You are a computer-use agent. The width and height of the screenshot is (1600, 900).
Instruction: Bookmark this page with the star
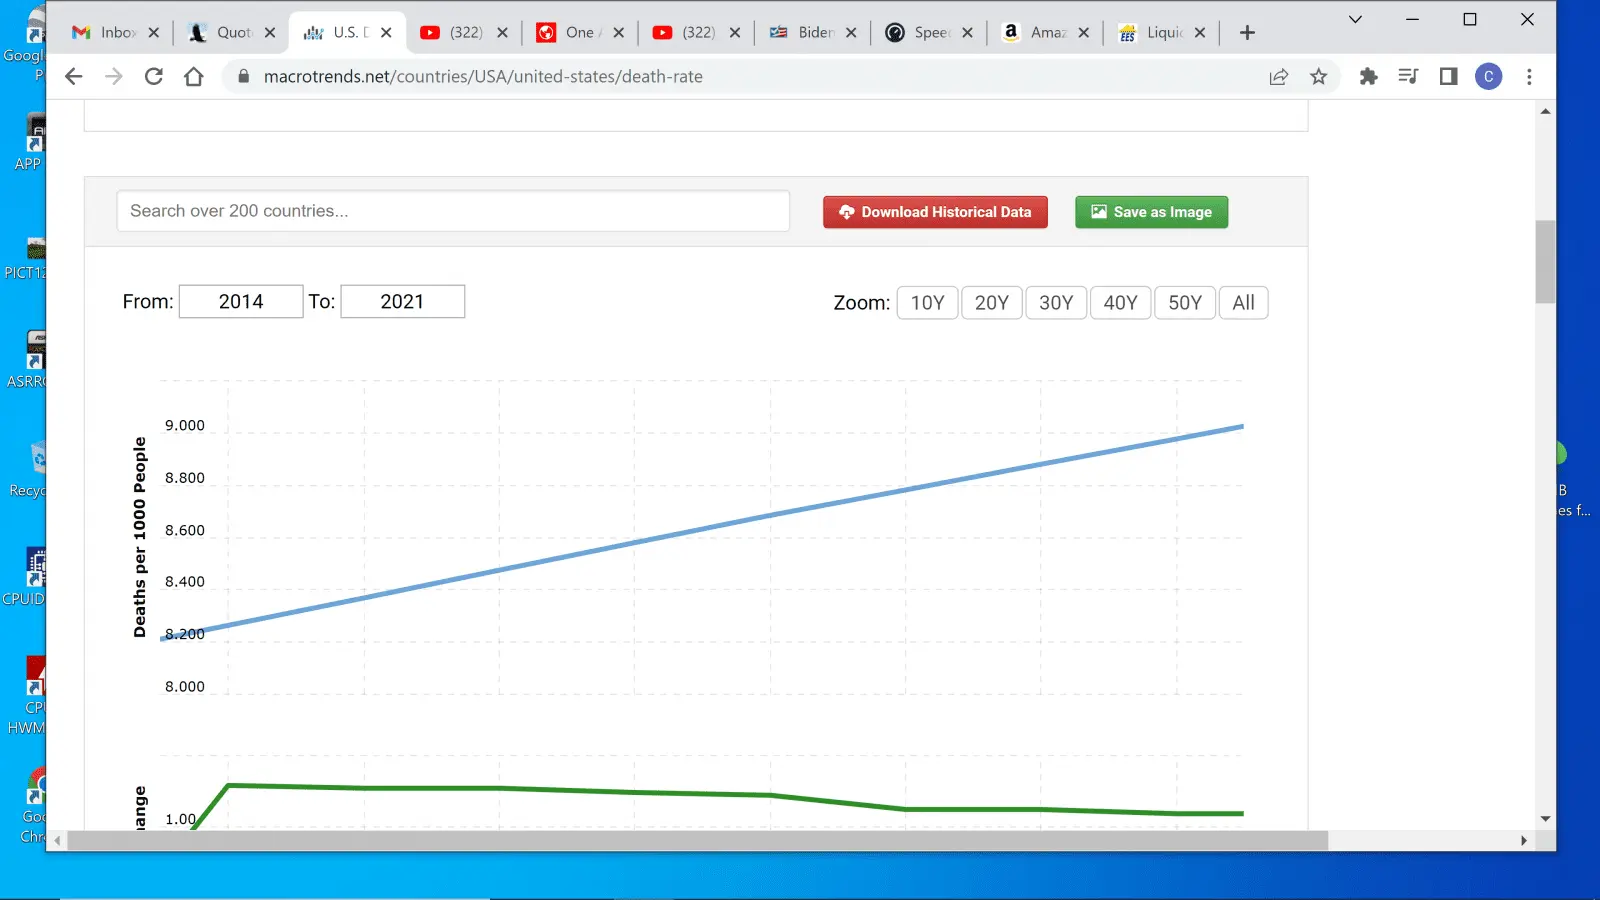(x=1319, y=77)
